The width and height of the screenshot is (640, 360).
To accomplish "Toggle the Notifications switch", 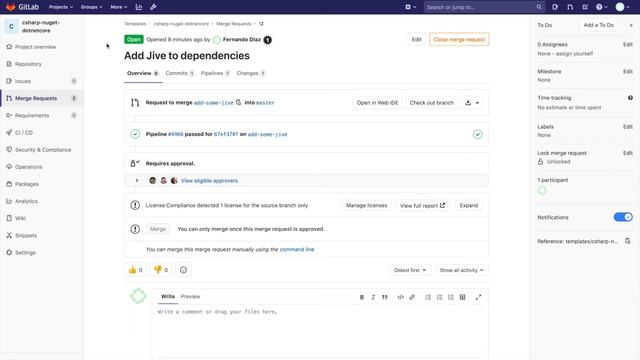I will (623, 217).
